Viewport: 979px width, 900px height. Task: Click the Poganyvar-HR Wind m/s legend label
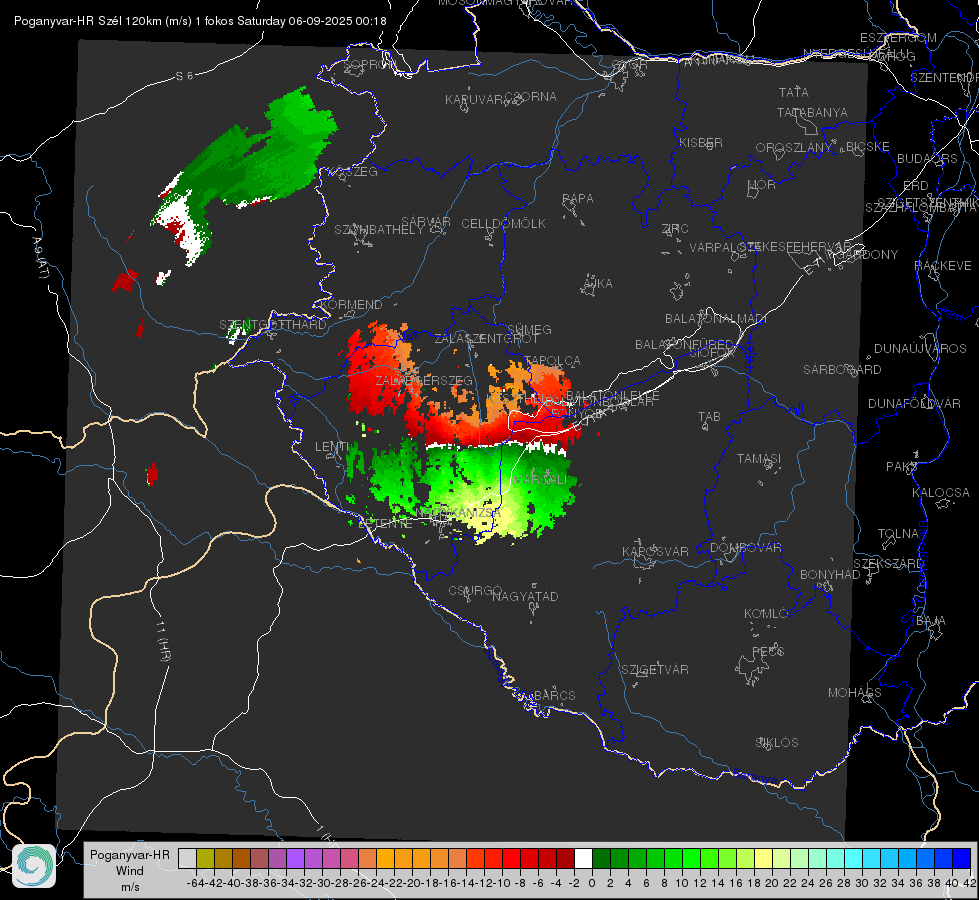(x=130, y=871)
